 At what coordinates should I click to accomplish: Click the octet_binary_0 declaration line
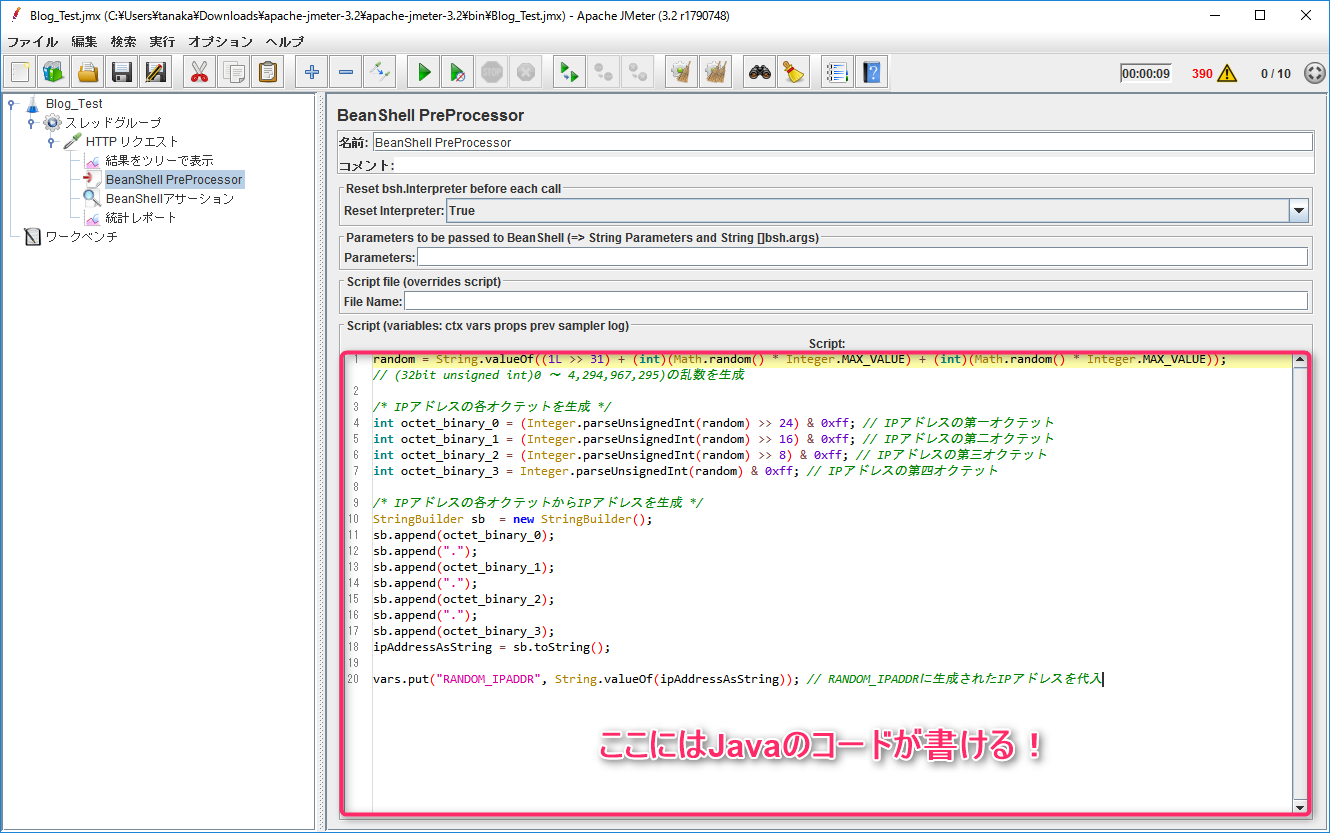point(714,422)
